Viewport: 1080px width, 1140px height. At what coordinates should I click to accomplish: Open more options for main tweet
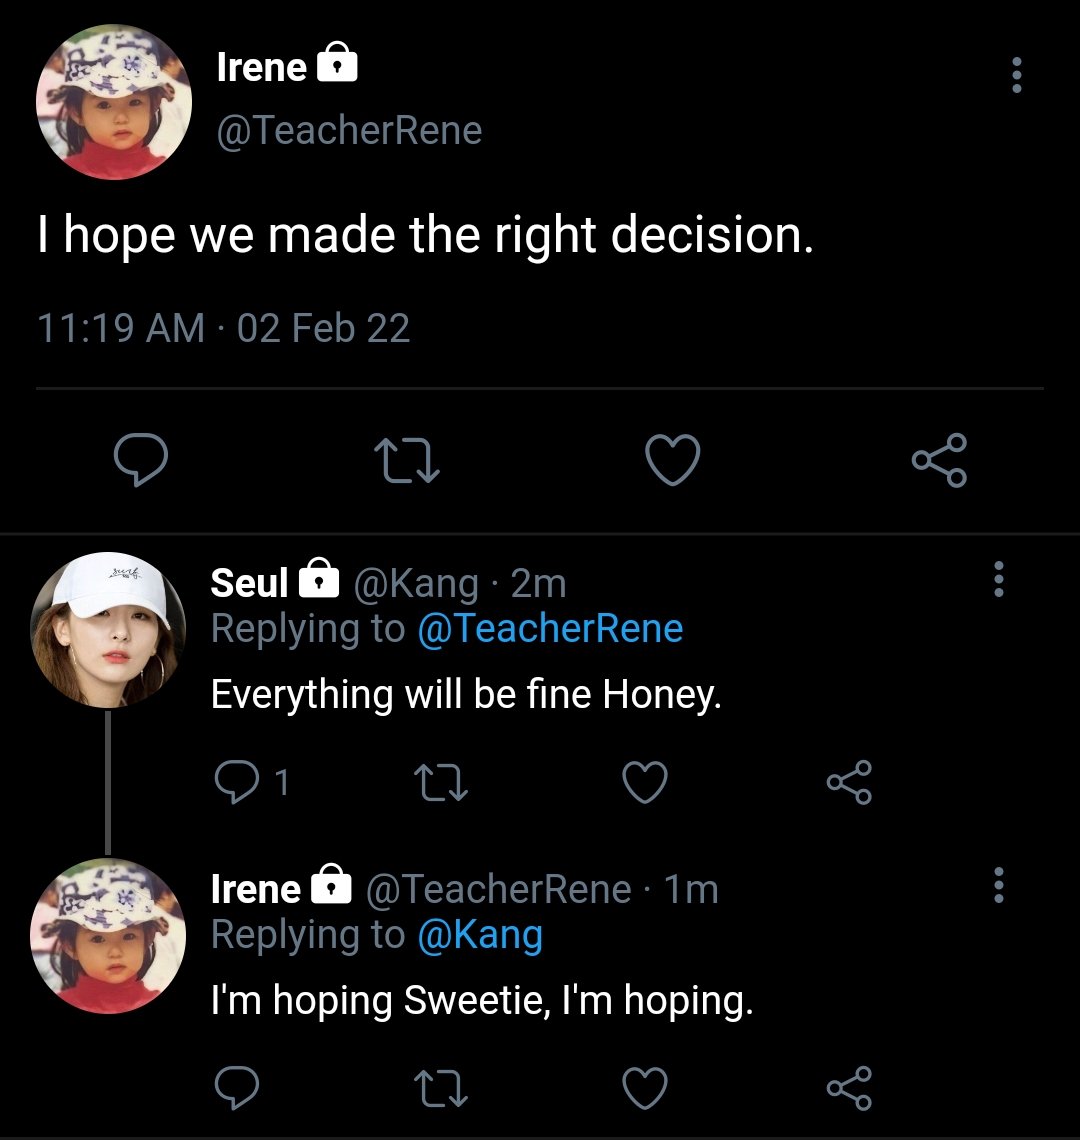tap(1016, 75)
